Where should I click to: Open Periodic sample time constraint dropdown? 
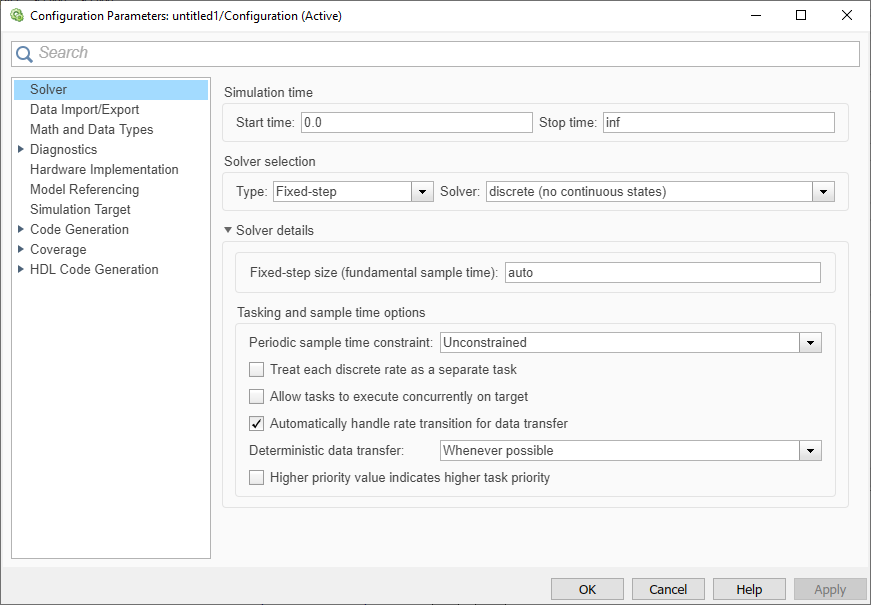(x=811, y=343)
